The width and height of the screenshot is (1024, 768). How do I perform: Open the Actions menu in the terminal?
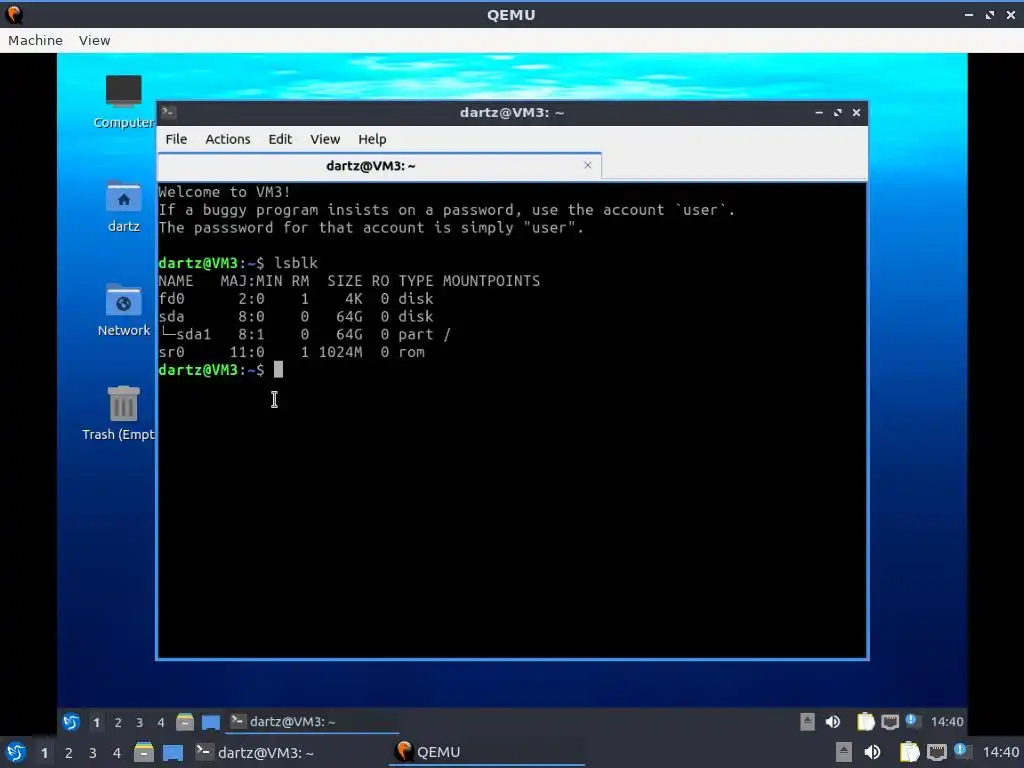pyautogui.click(x=228, y=139)
